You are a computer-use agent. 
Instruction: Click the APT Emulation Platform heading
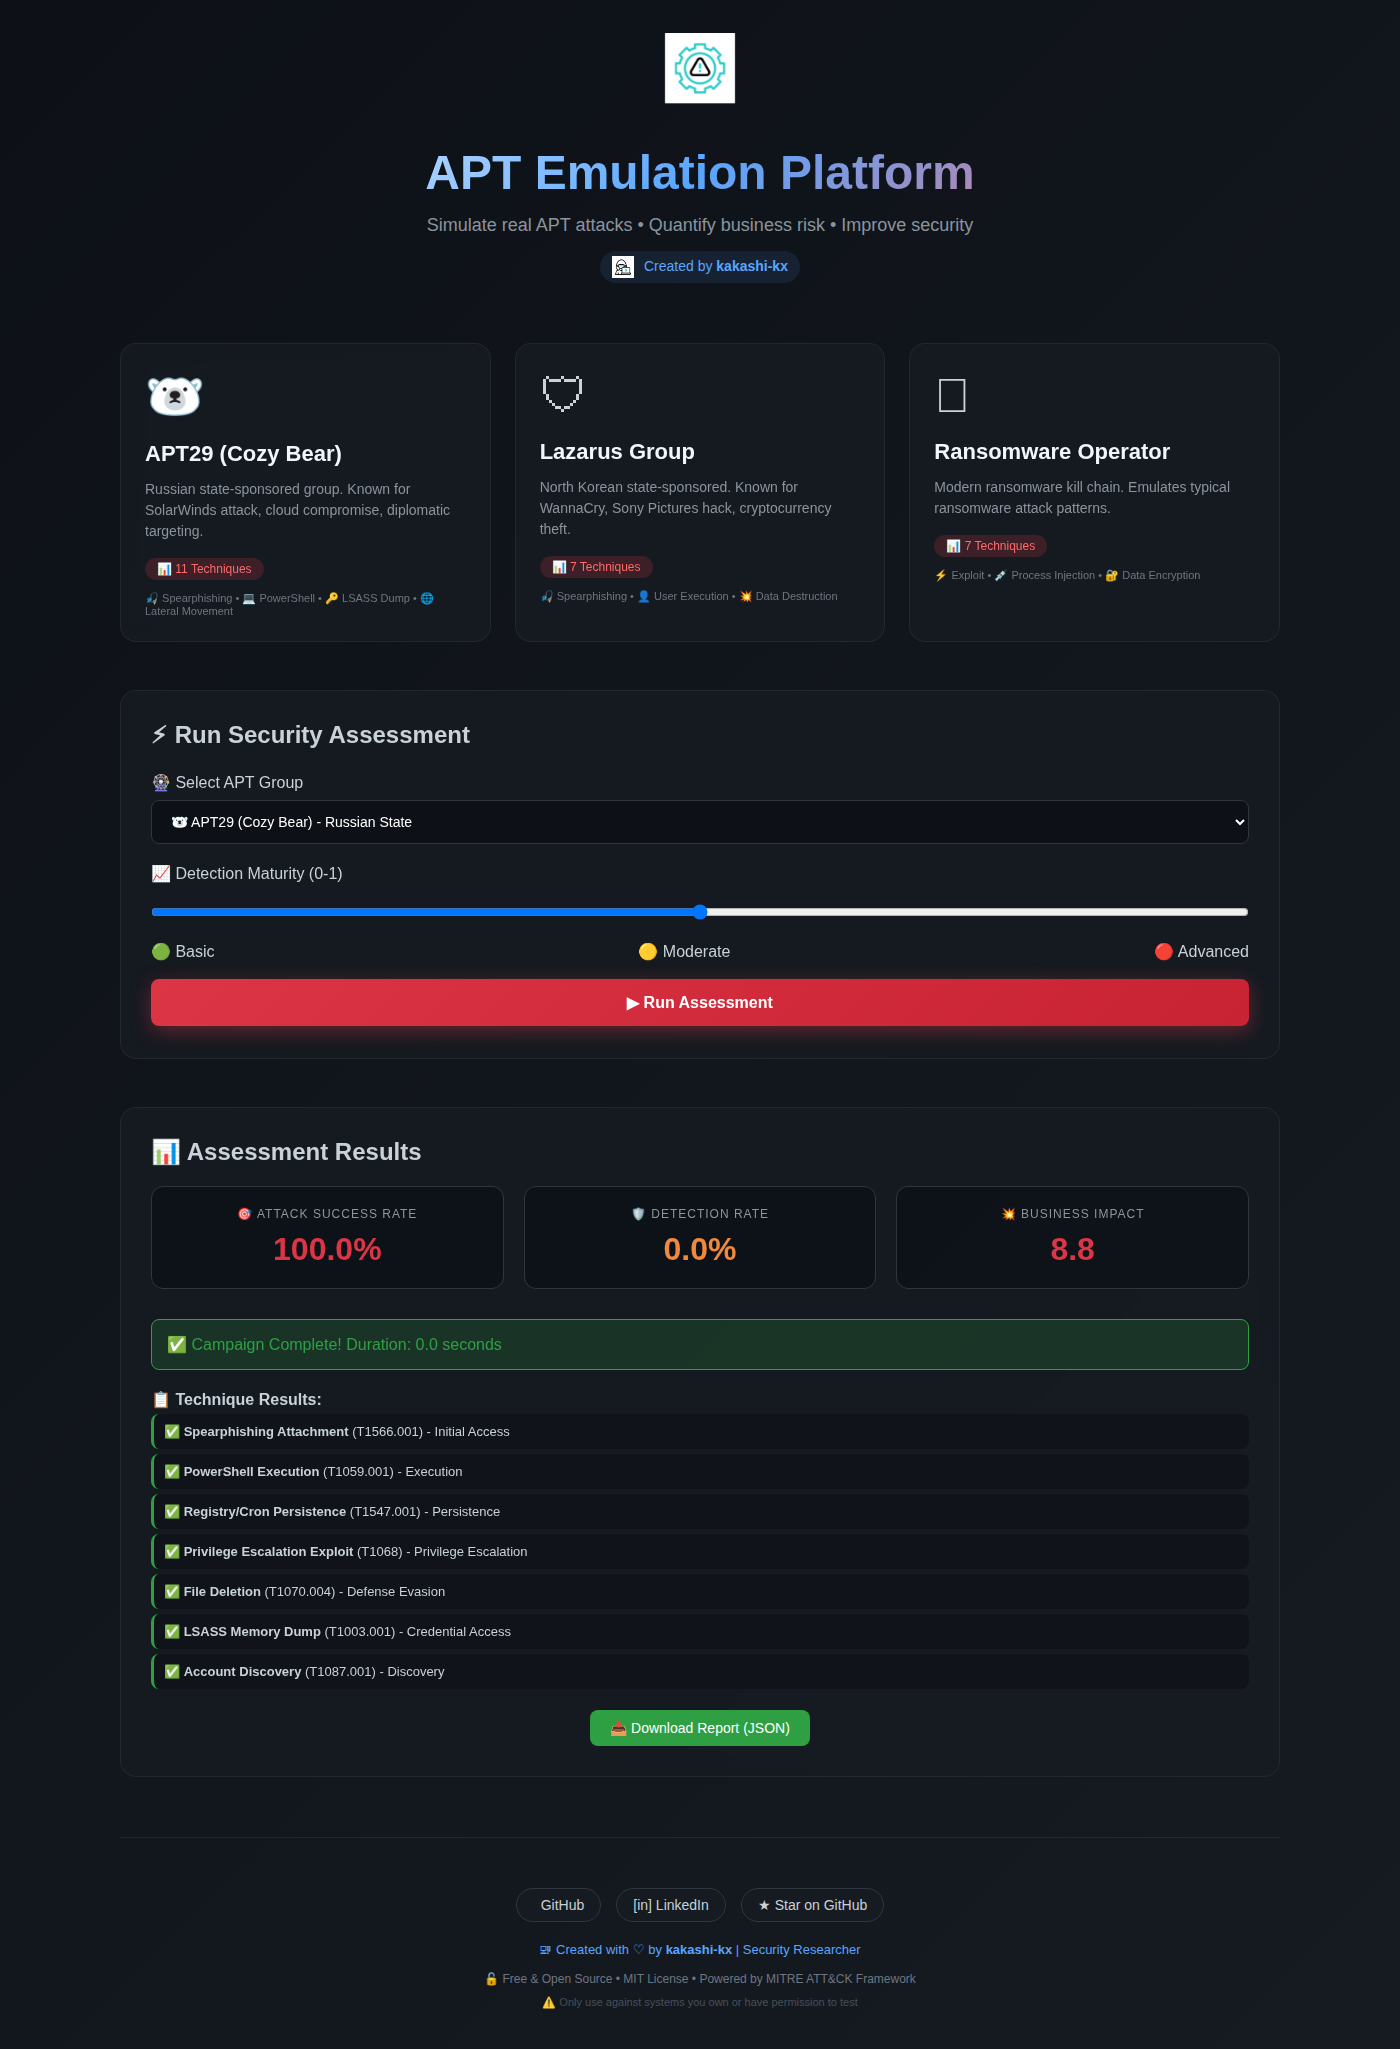pos(700,173)
